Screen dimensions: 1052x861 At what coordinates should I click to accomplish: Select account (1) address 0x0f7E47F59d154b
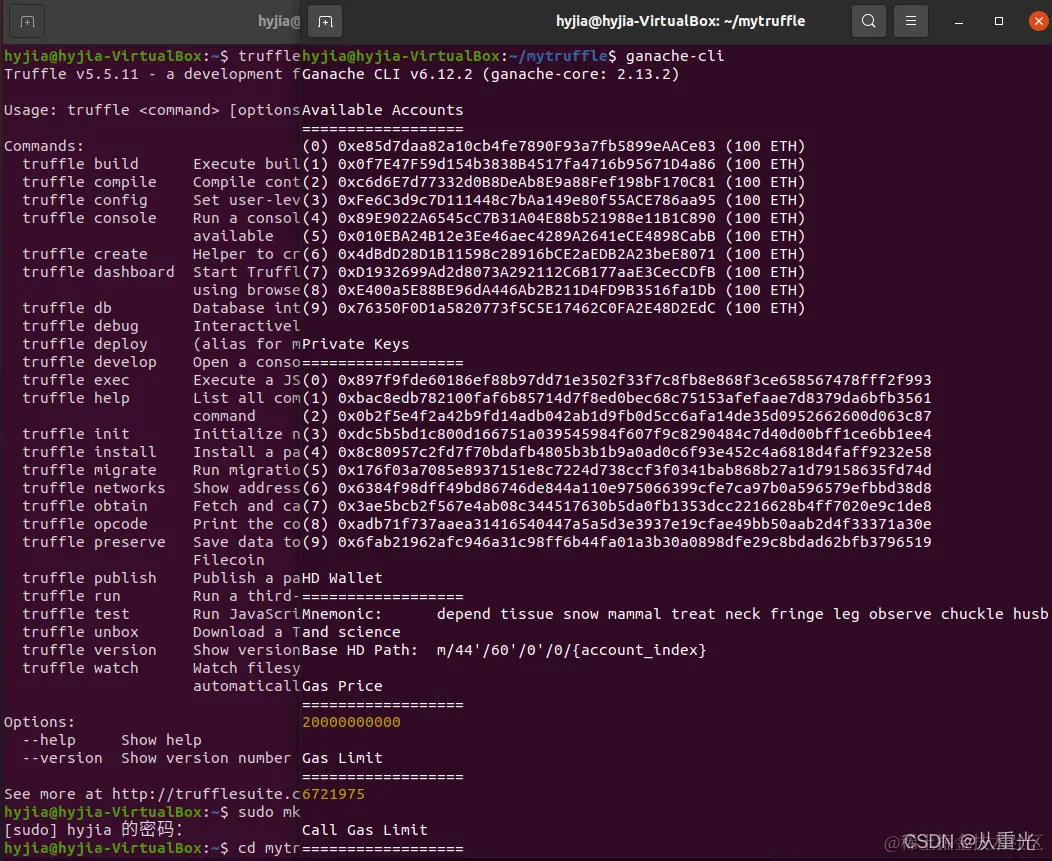point(527,164)
